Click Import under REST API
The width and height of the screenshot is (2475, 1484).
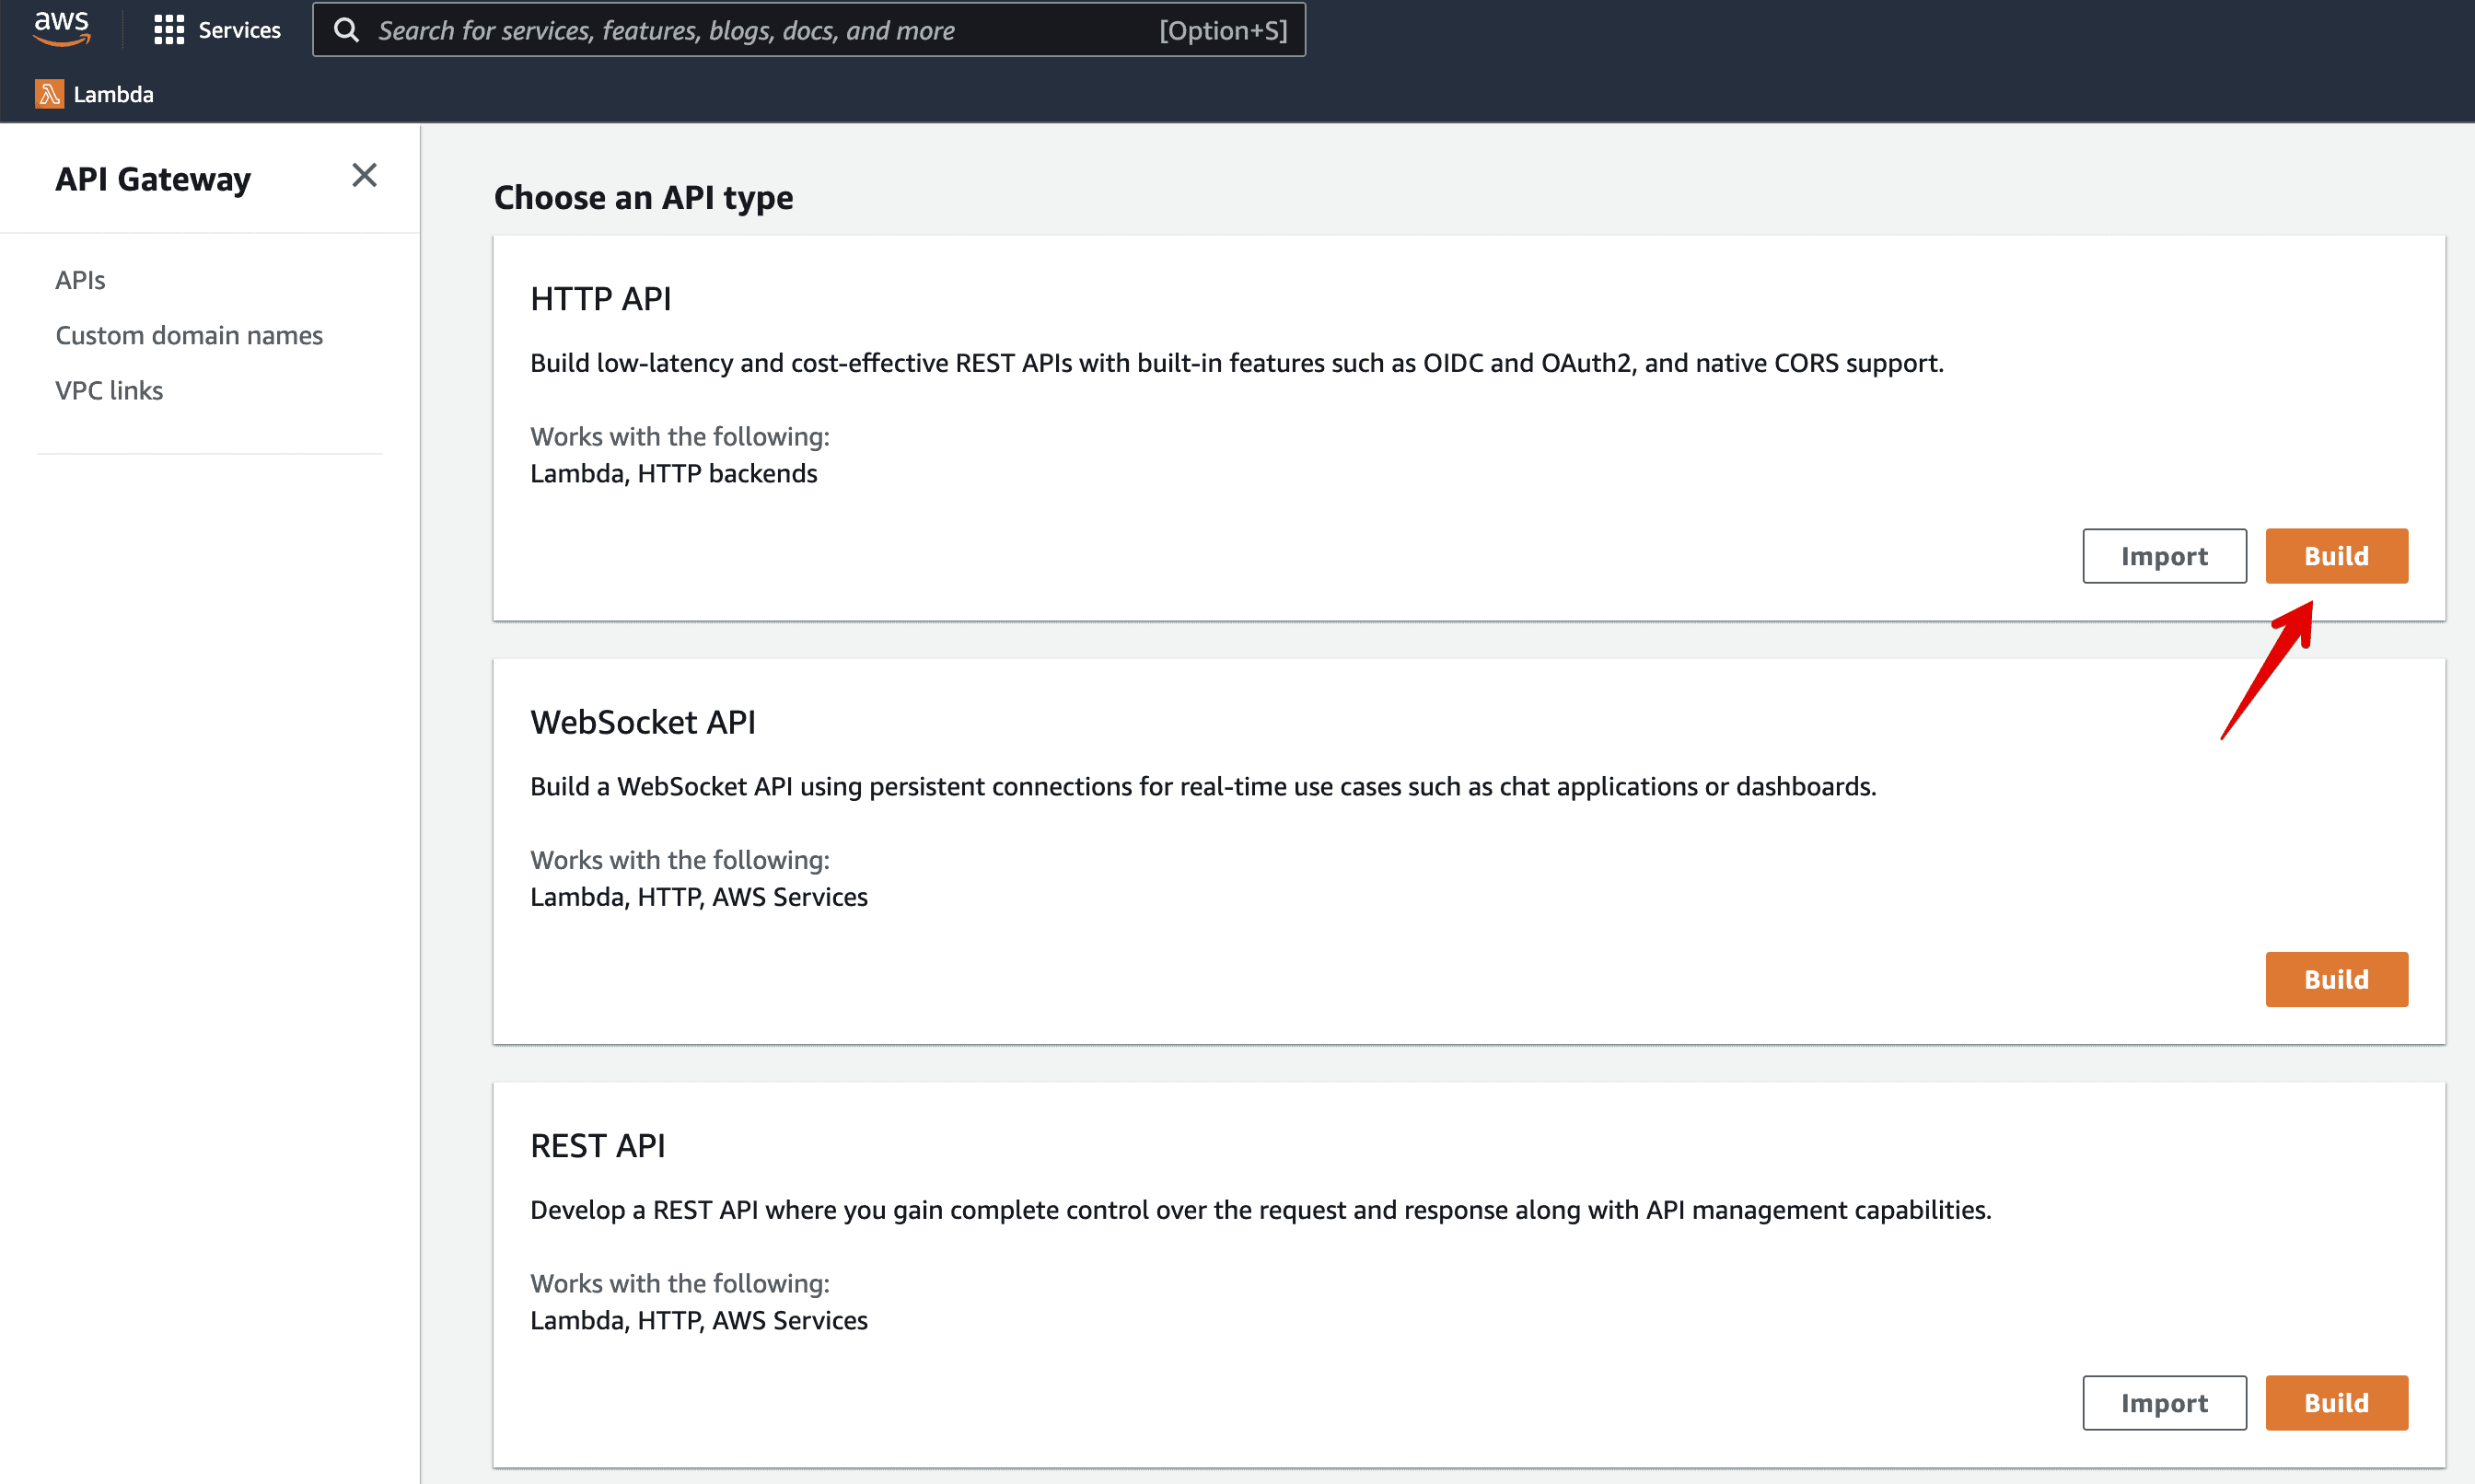[x=2163, y=1402]
